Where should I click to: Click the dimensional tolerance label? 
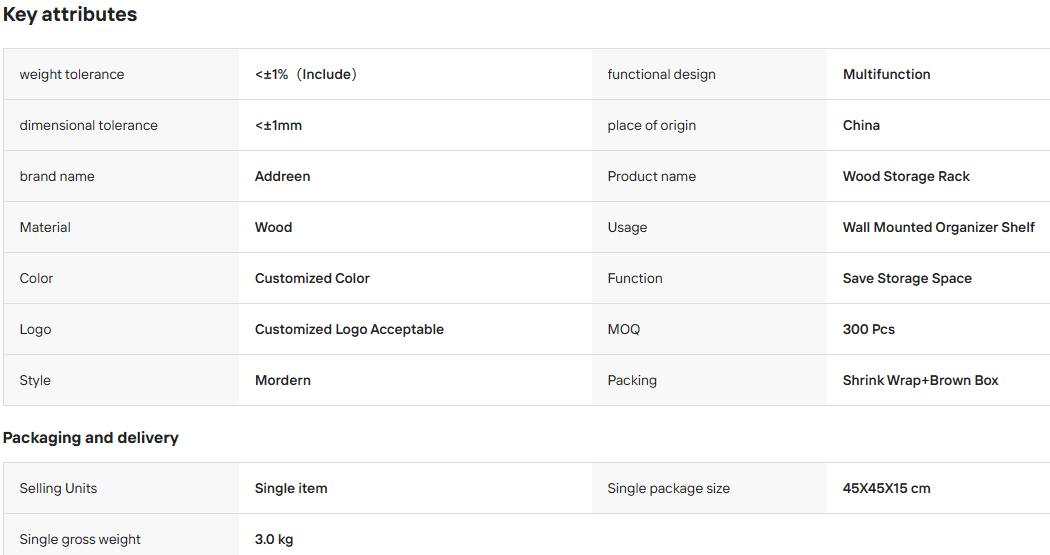pyautogui.click(x=88, y=125)
